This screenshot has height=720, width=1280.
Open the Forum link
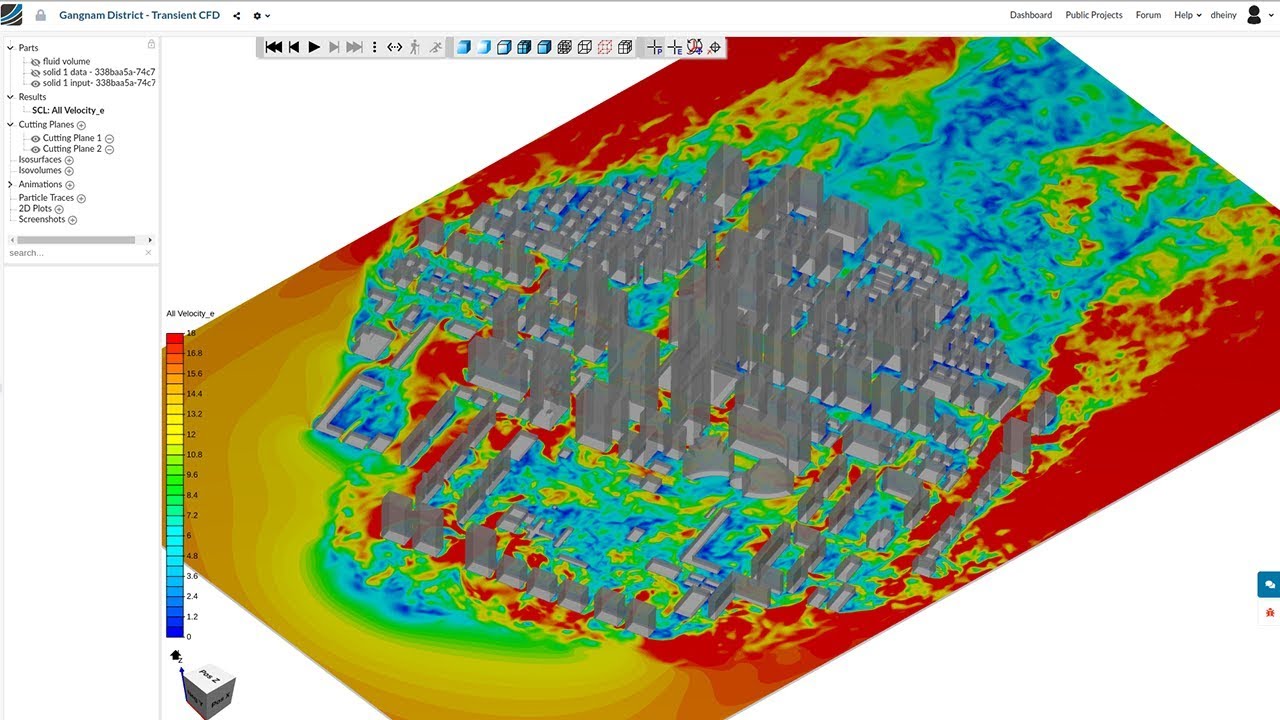(x=1148, y=15)
